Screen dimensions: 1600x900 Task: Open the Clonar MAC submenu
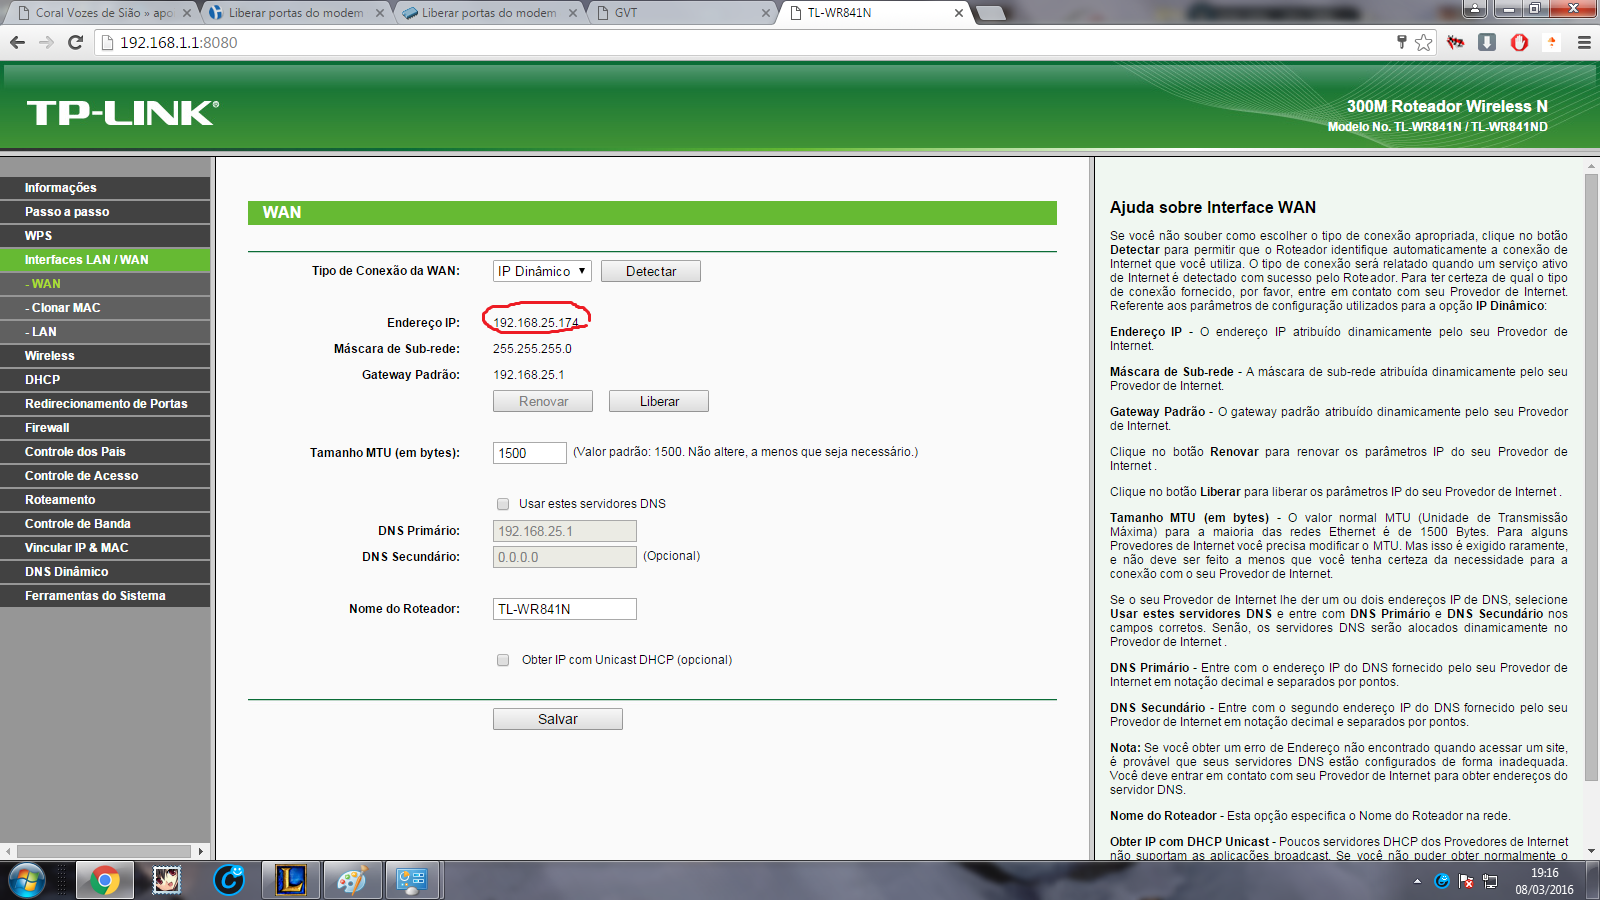tap(105, 308)
